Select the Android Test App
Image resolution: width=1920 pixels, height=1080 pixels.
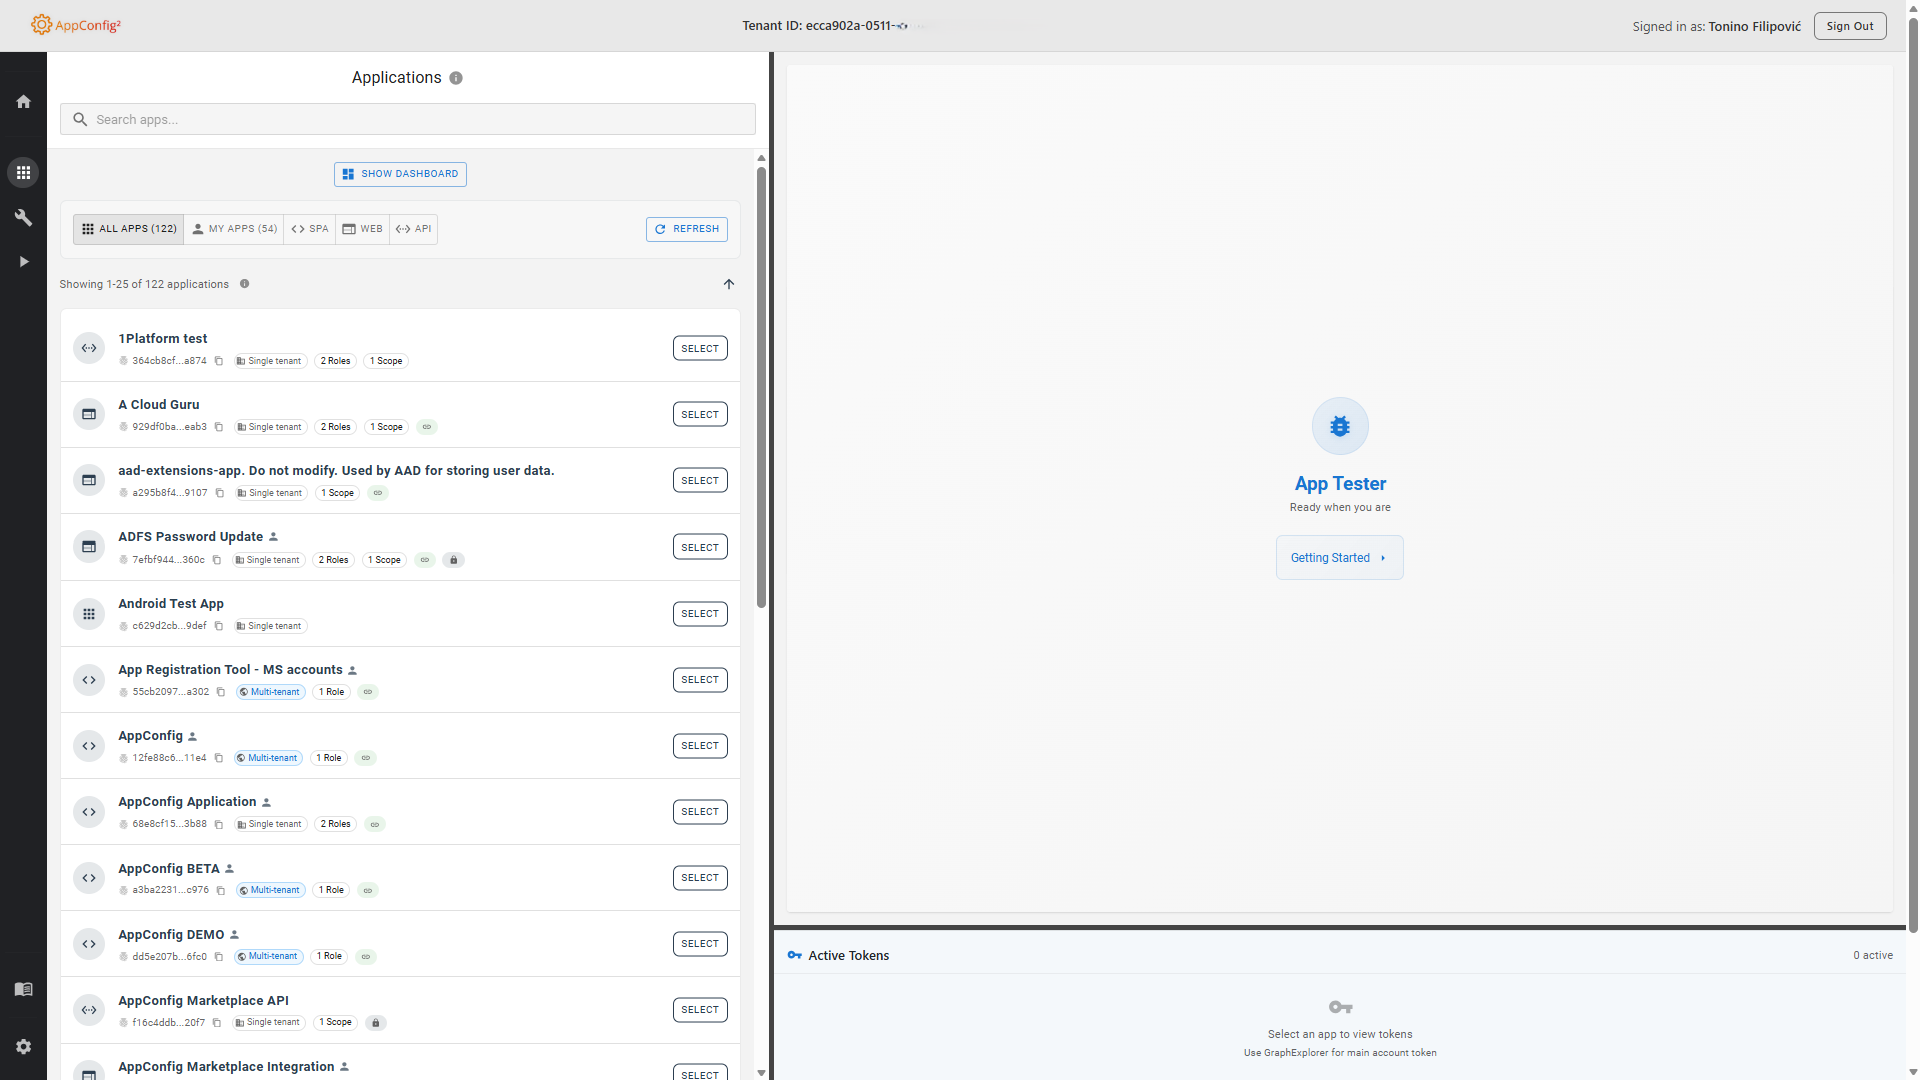pyautogui.click(x=700, y=614)
